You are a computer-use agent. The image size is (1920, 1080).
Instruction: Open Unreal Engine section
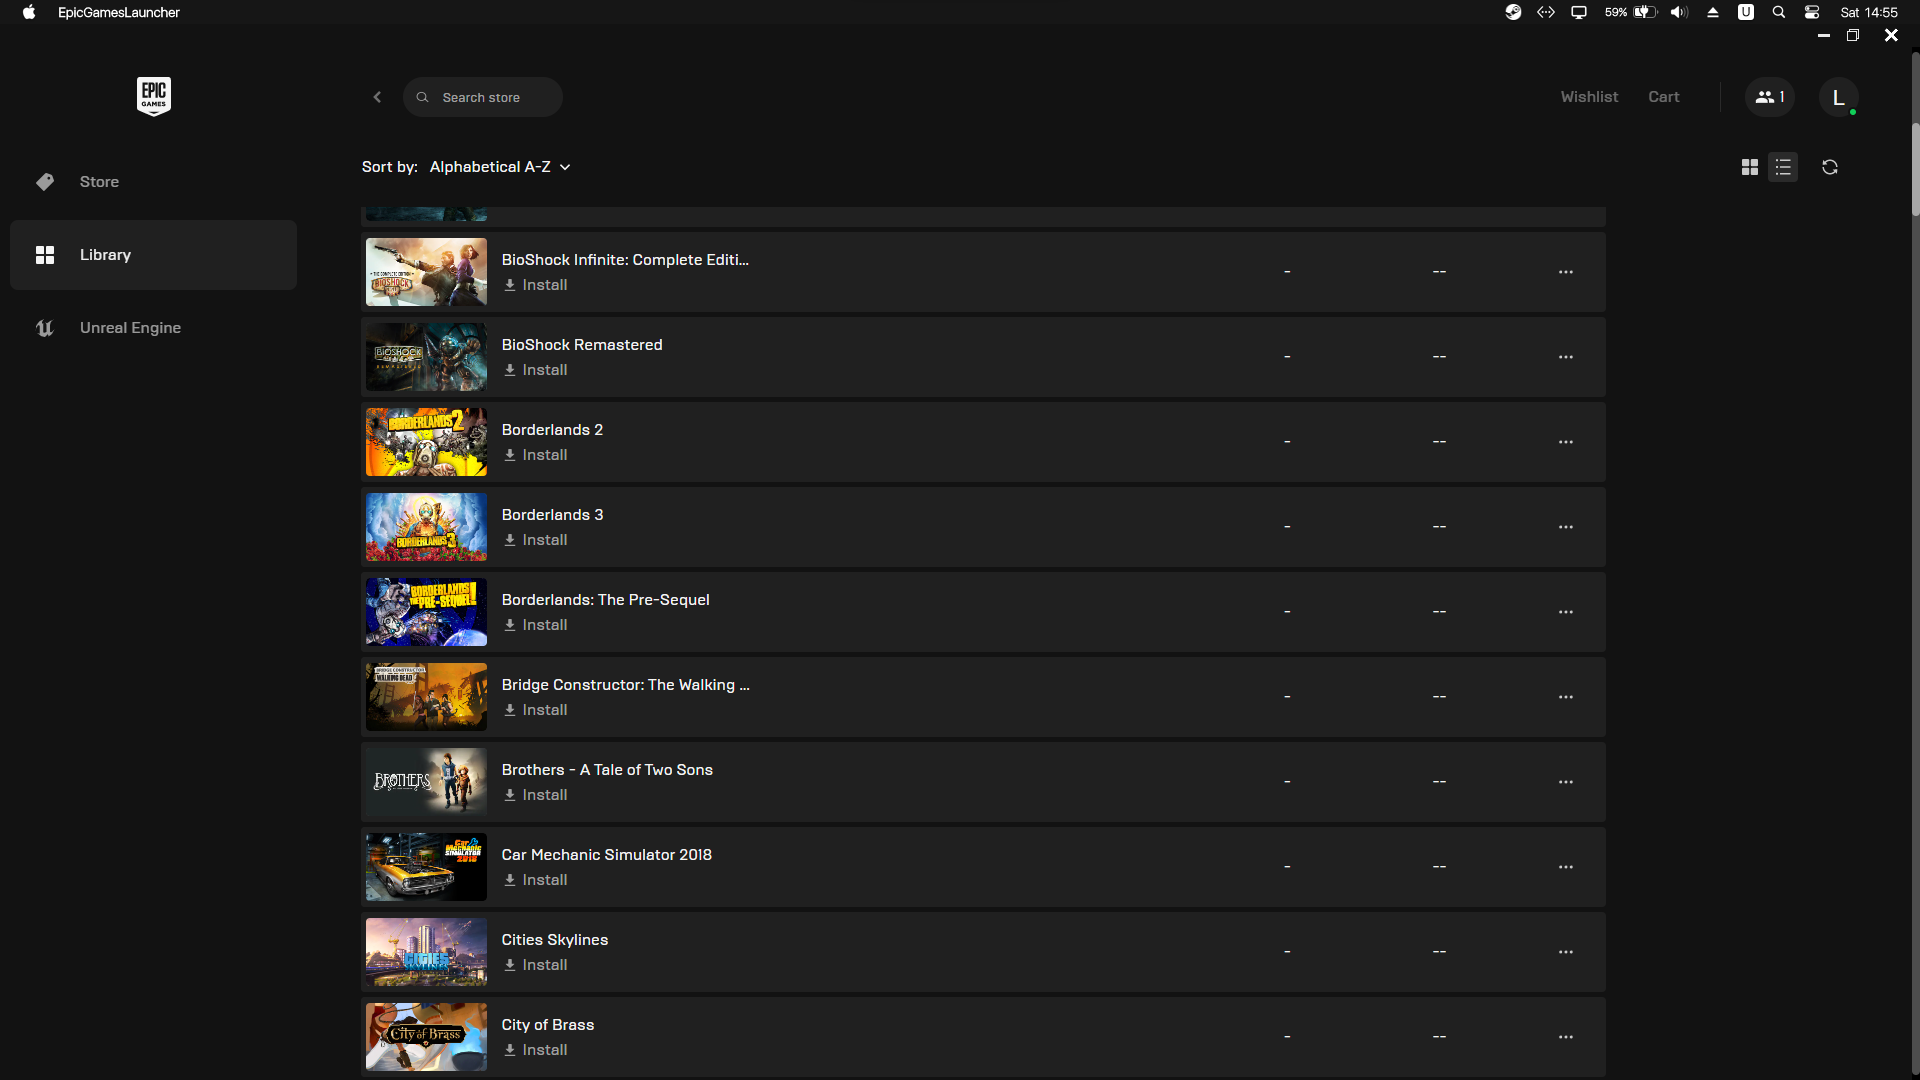pyautogui.click(x=130, y=328)
